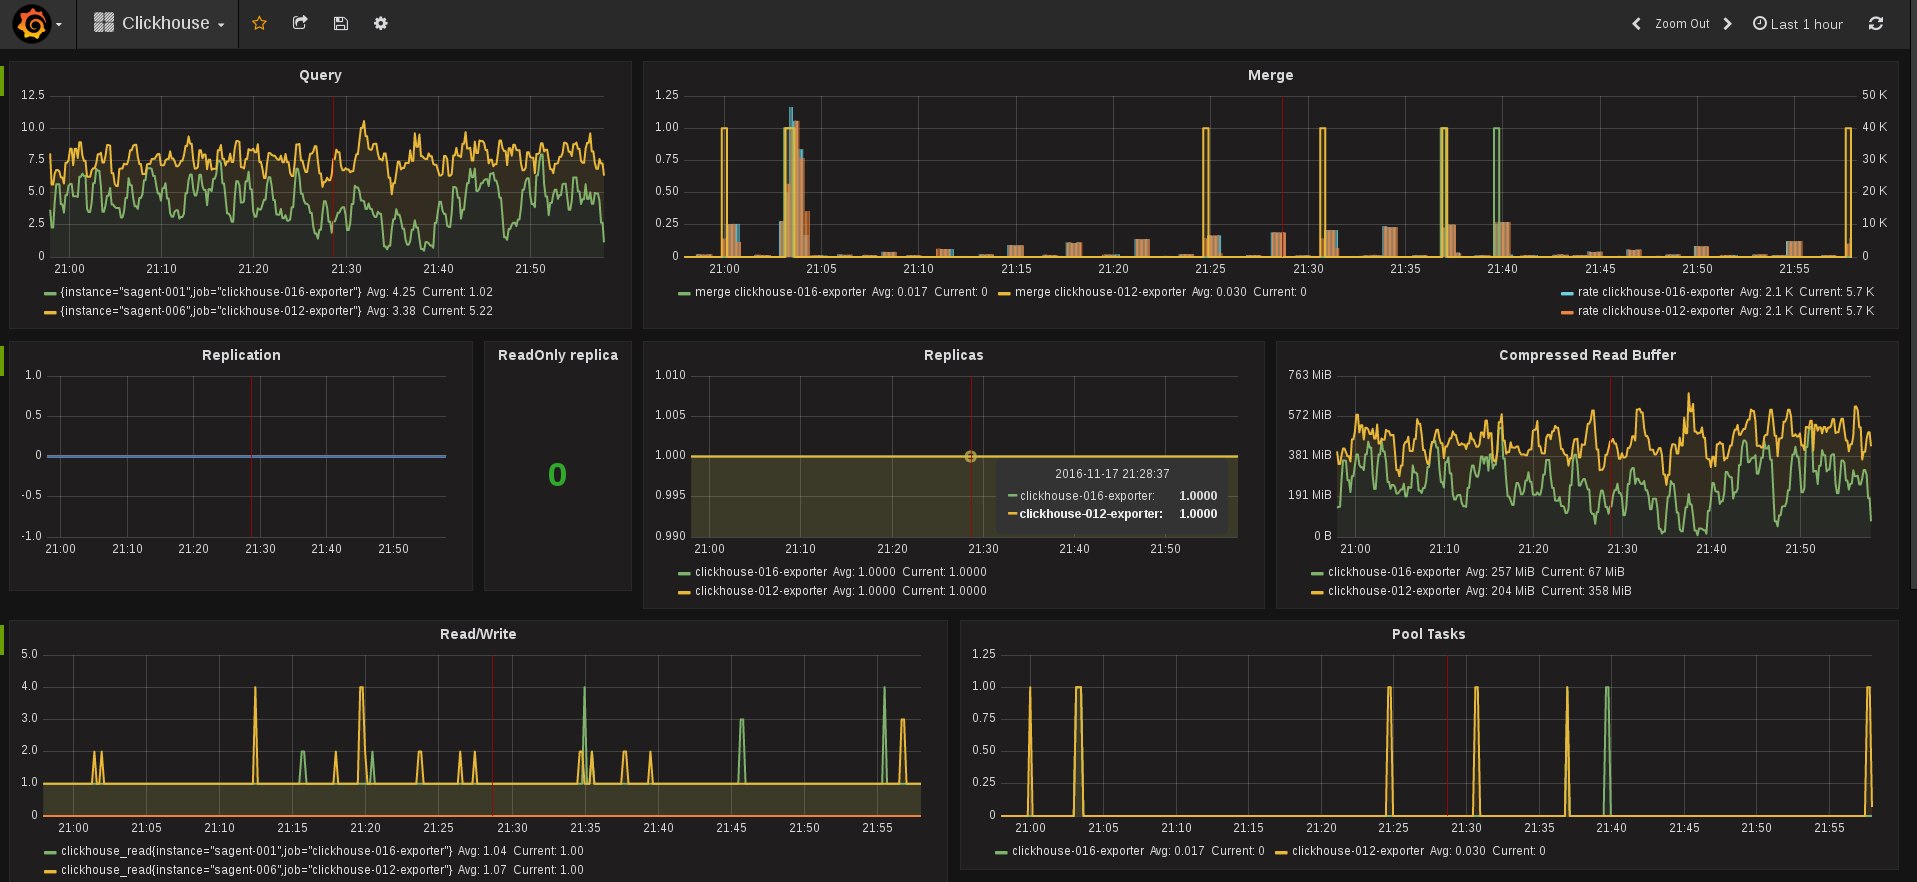Click the green row handle beside the Query panel
The image size is (1917, 882).
tap(2, 81)
